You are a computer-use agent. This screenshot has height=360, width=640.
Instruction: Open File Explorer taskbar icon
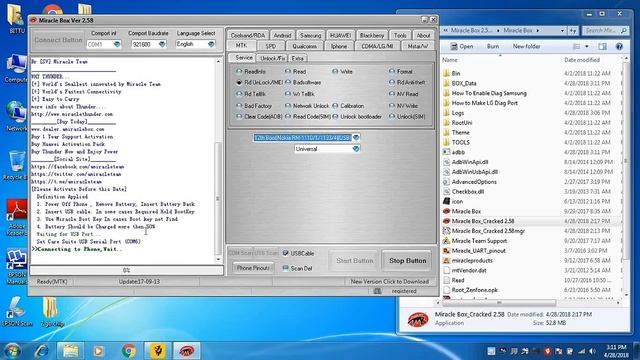[x=70, y=351]
